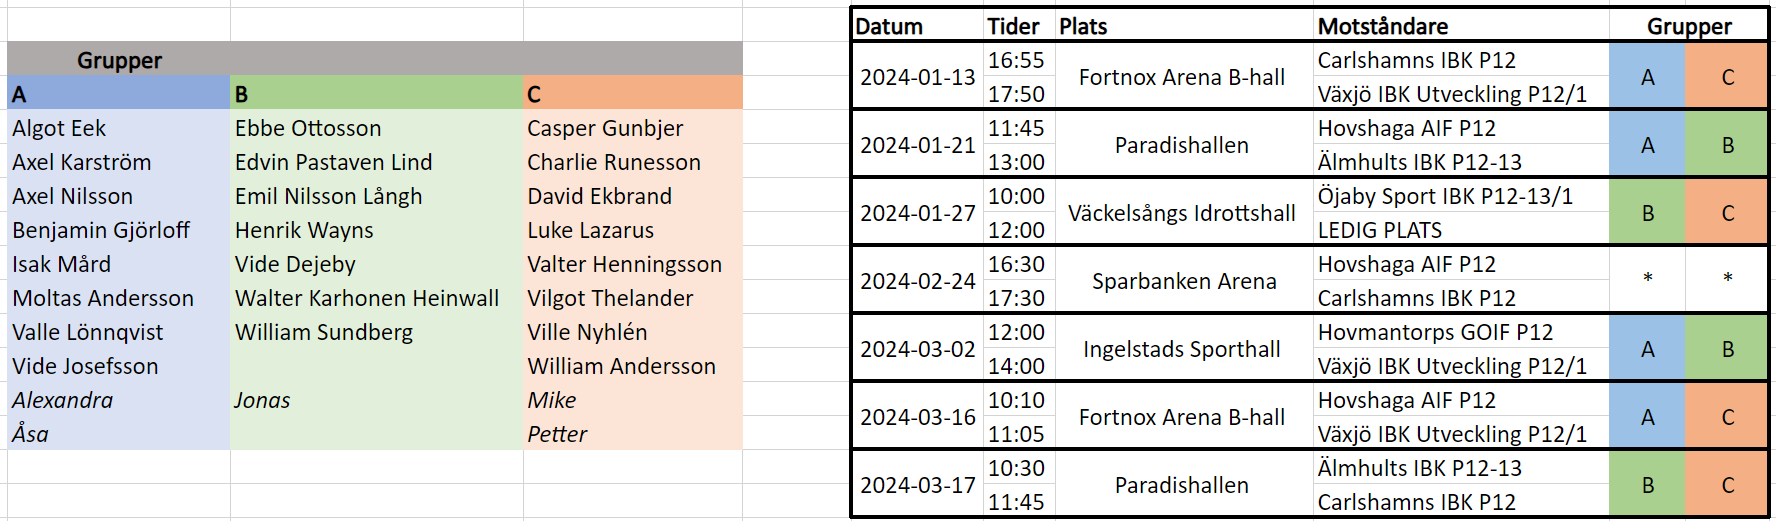The height and width of the screenshot is (521, 1776).
Task: Select the orange group C header above Casper Gunbjer
Action: point(632,94)
